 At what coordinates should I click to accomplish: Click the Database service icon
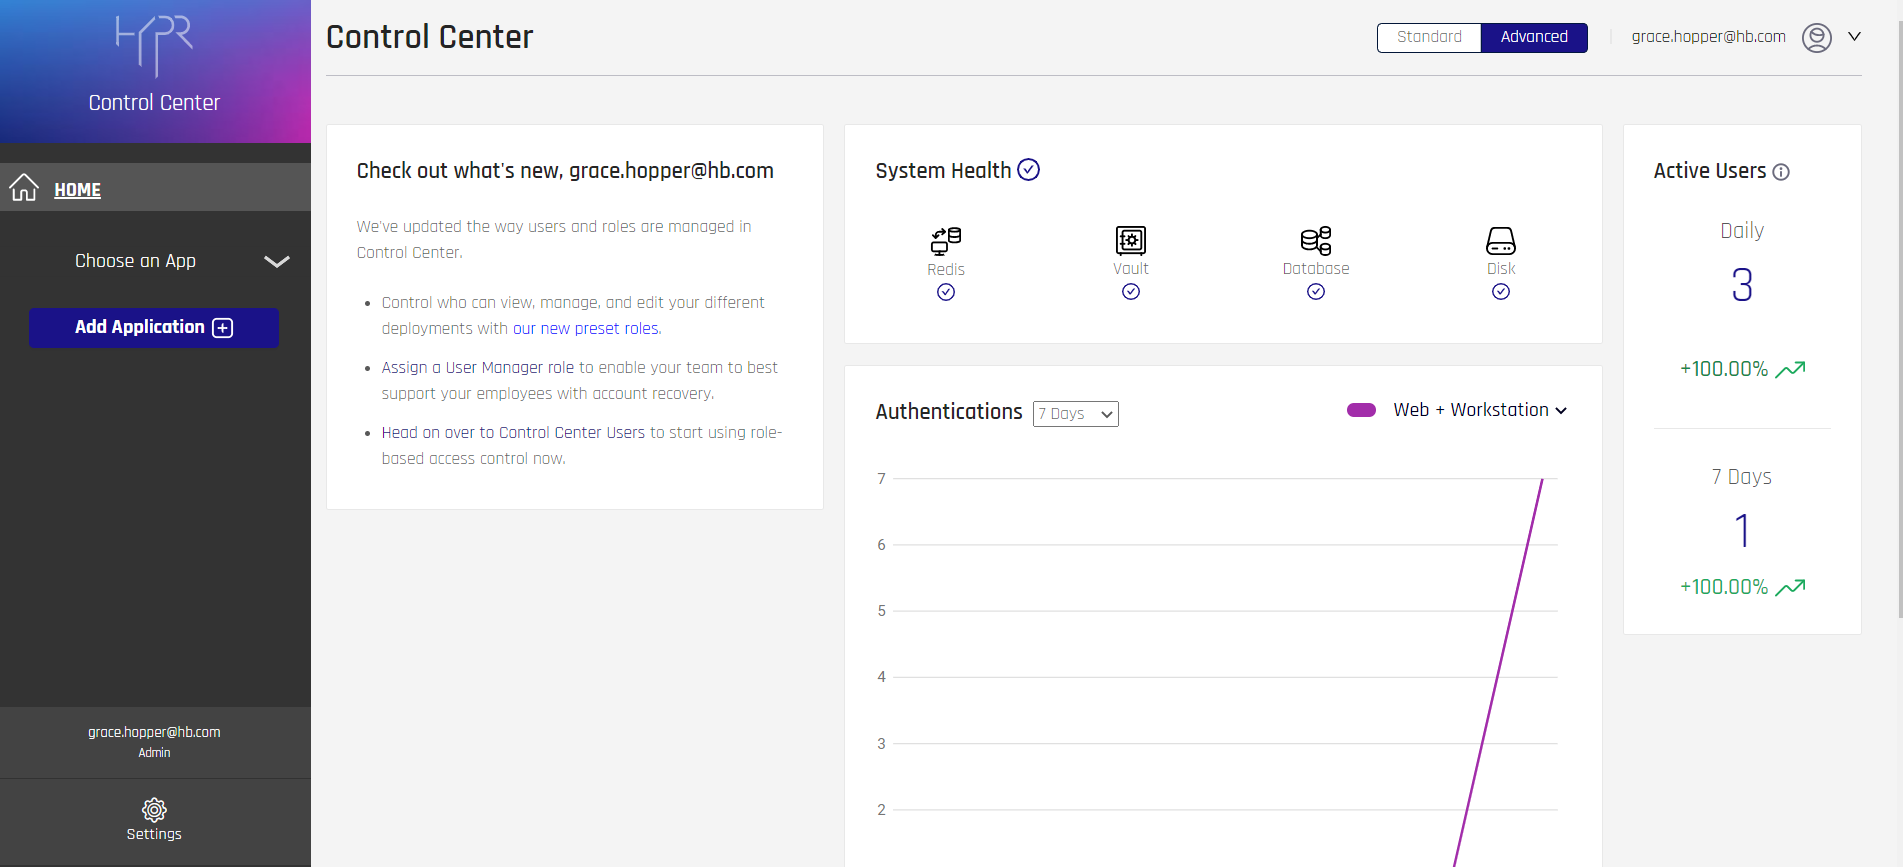(x=1316, y=241)
